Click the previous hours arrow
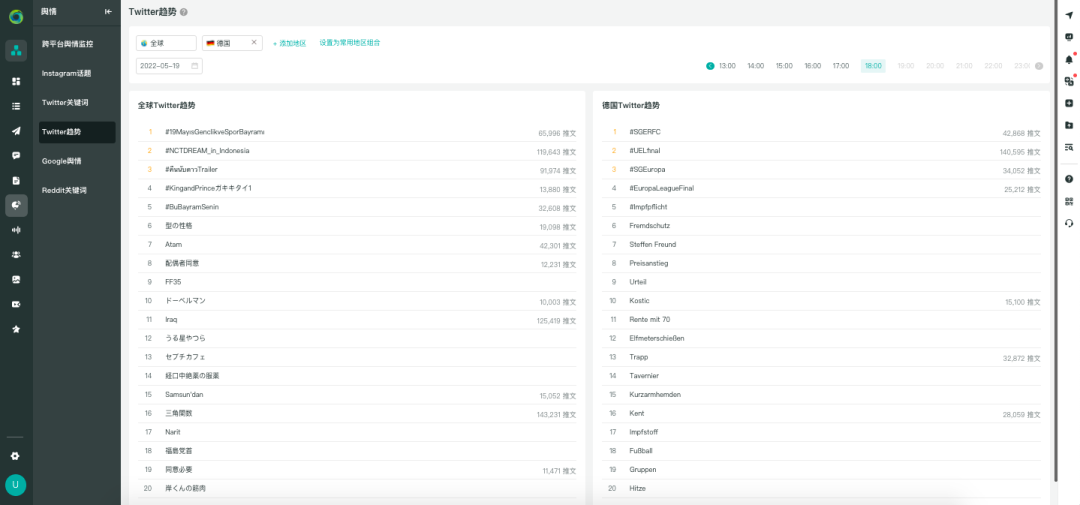The image size is (1080, 505). pyautogui.click(x=710, y=66)
